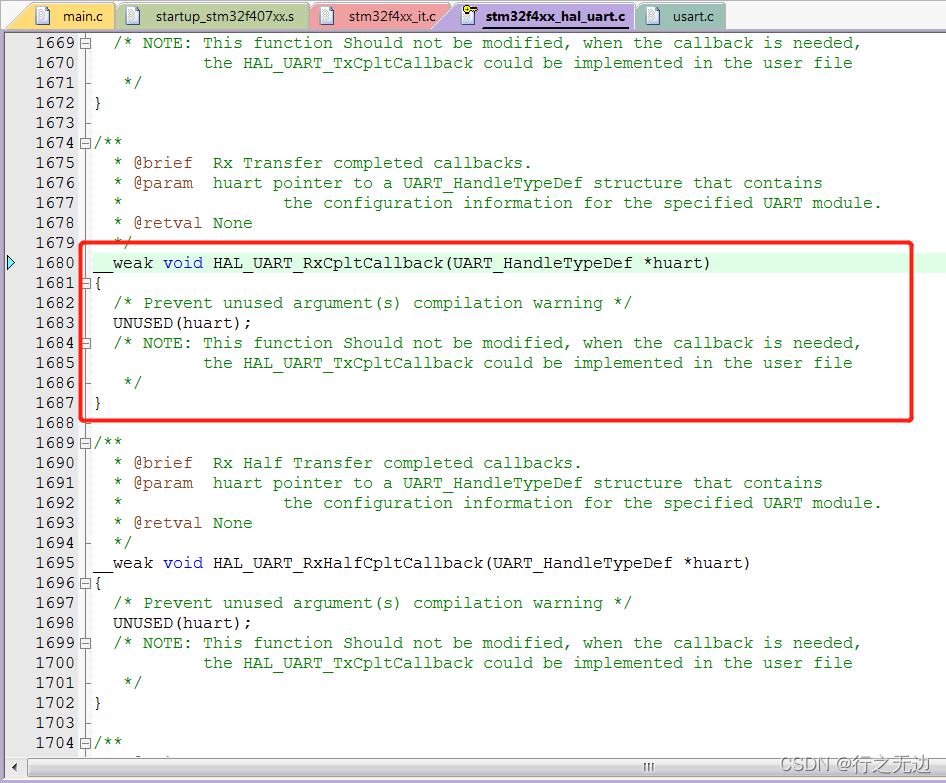The width and height of the screenshot is (946, 783).
Task: Collapse NOTE comment fold at line 1699
Action: [x=86, y=643]
